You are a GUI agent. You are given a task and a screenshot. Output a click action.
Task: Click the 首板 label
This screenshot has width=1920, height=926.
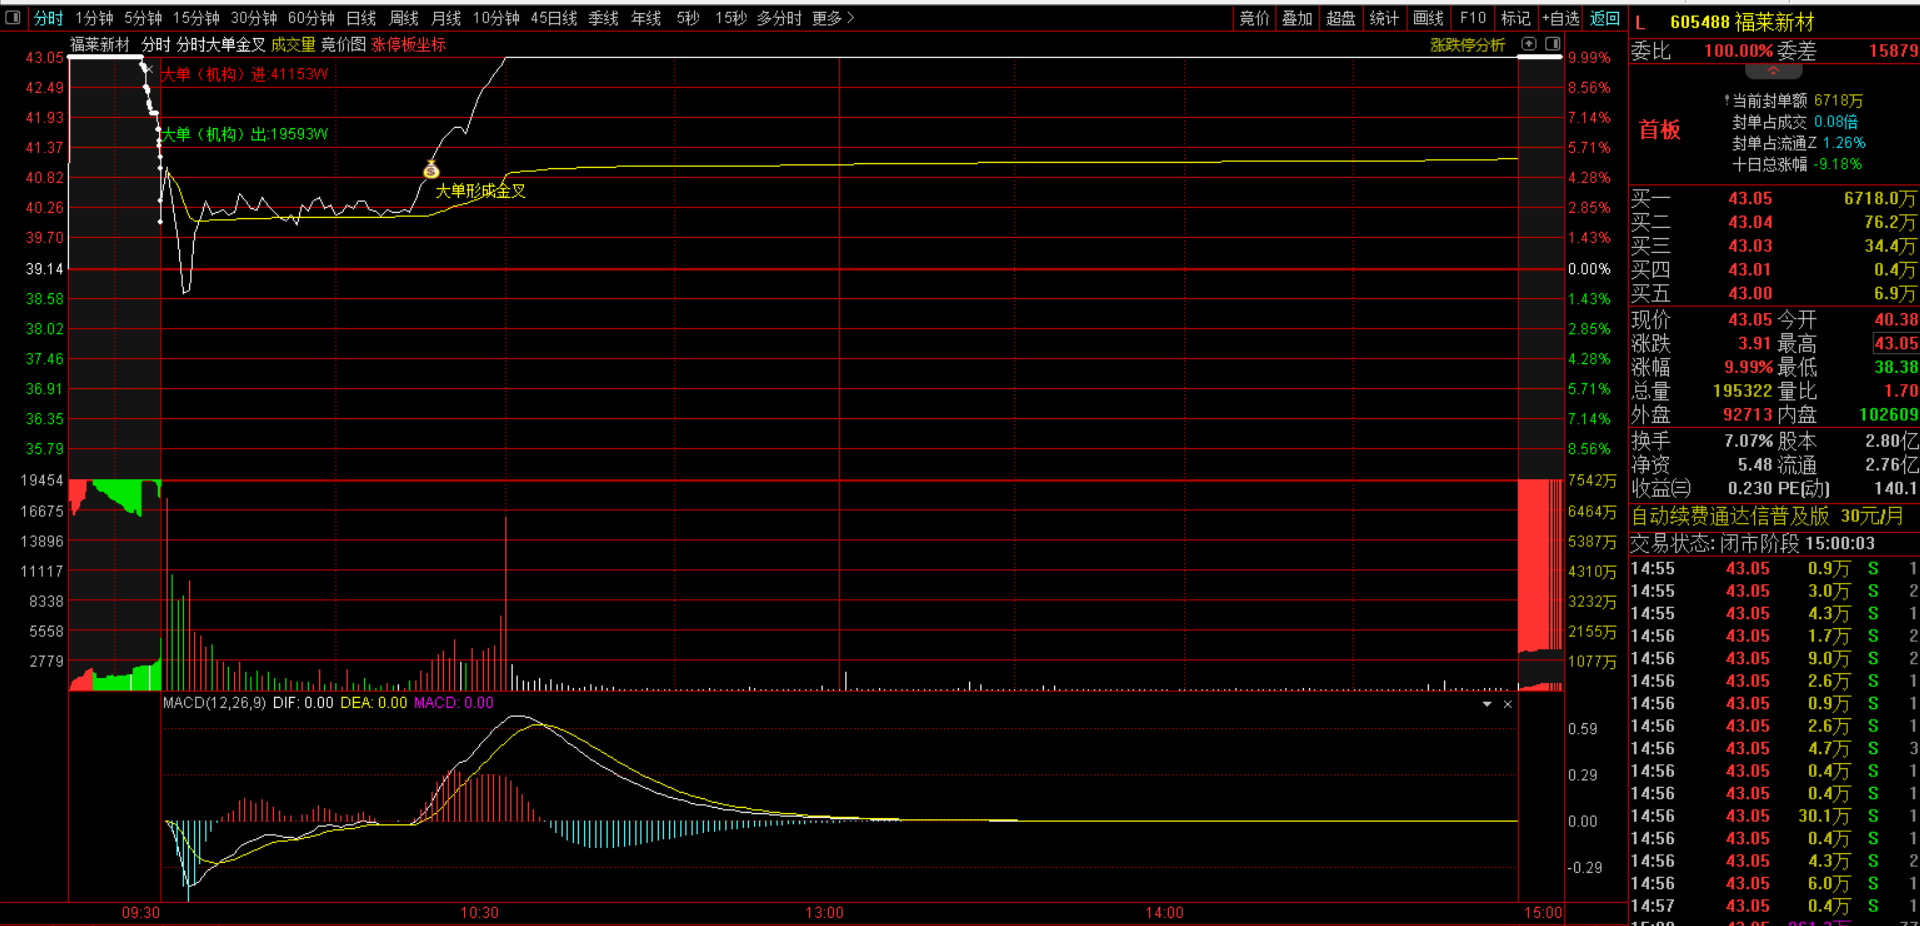(1660, 130)
